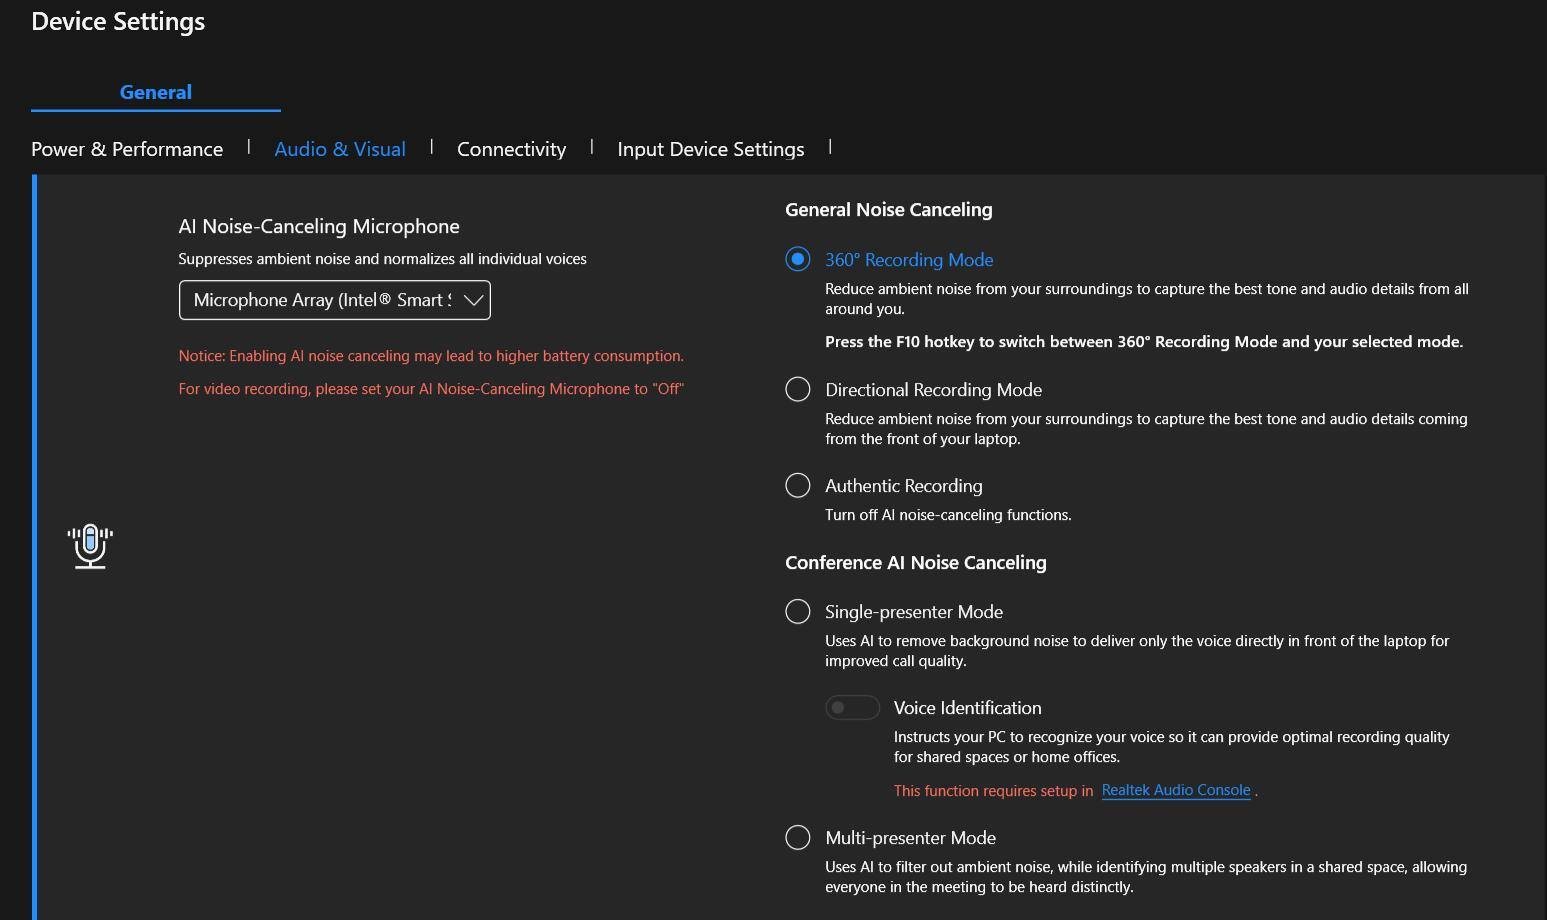Click the AI Noise-Canceling Microphone heading
The height and width of the screenshot is (920, 1547).
pos(319,227)
